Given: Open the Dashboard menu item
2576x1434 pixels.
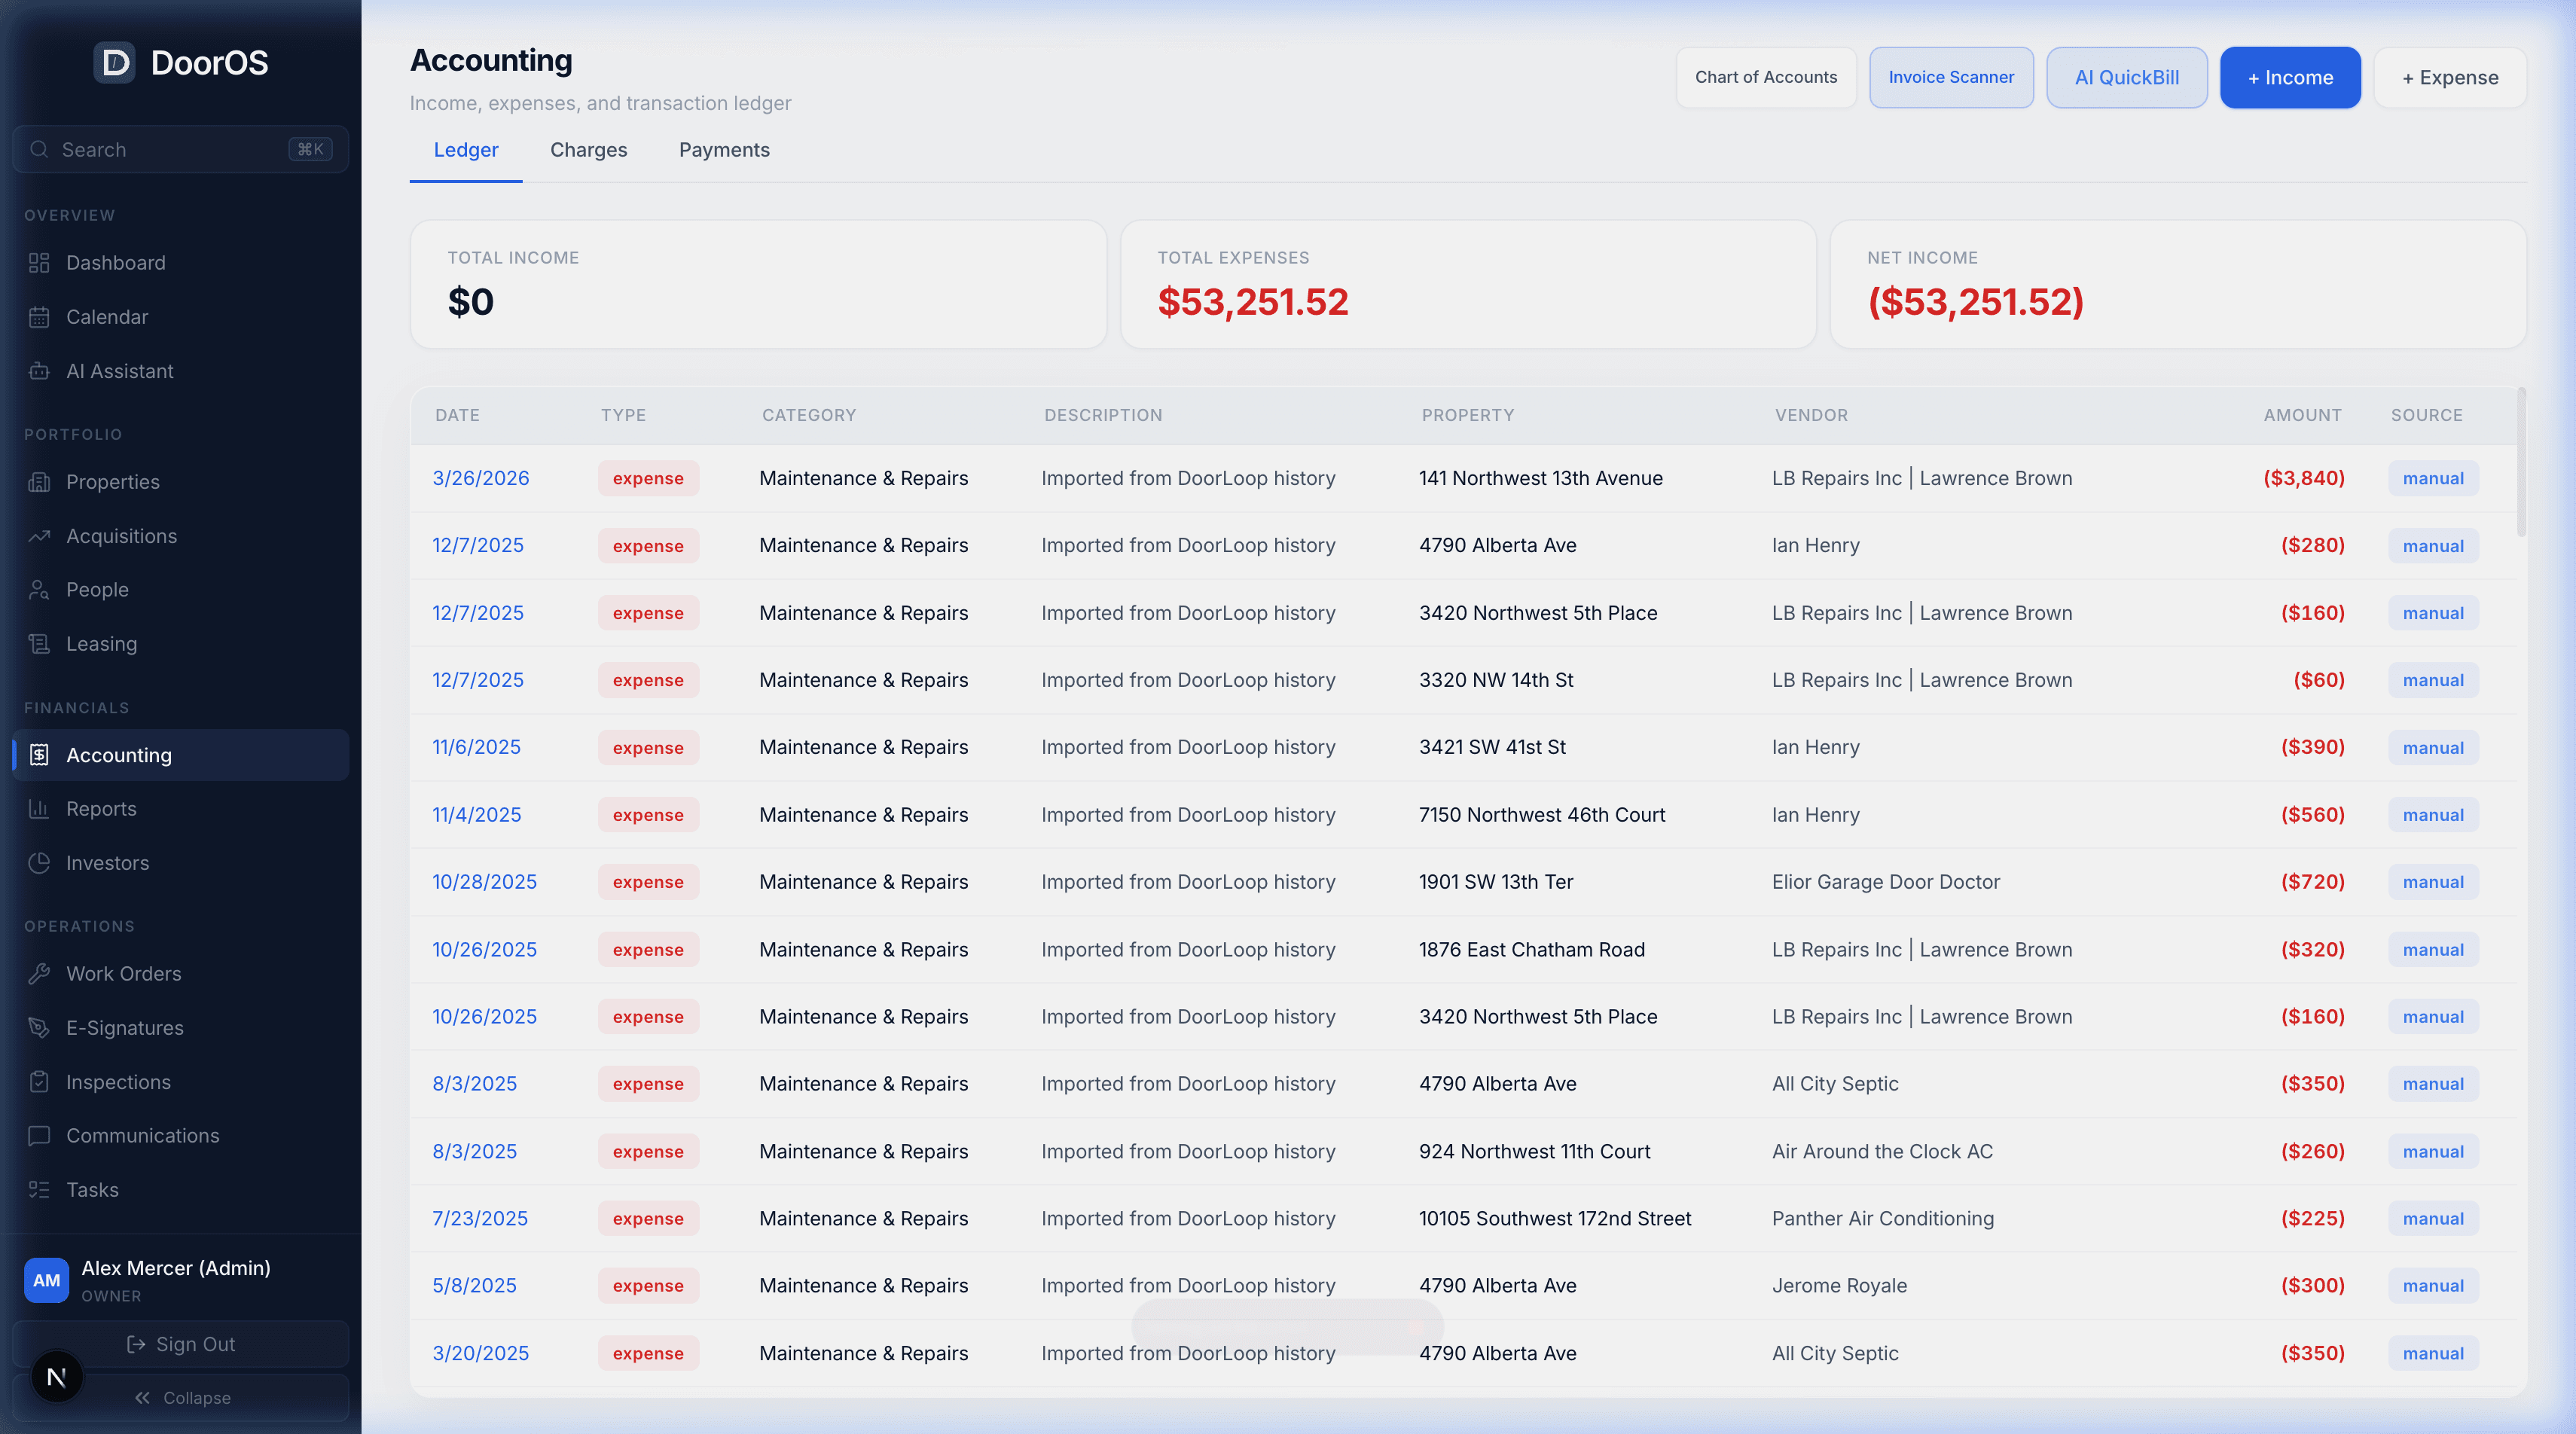Looking at the screenshot, I should 180,263.
